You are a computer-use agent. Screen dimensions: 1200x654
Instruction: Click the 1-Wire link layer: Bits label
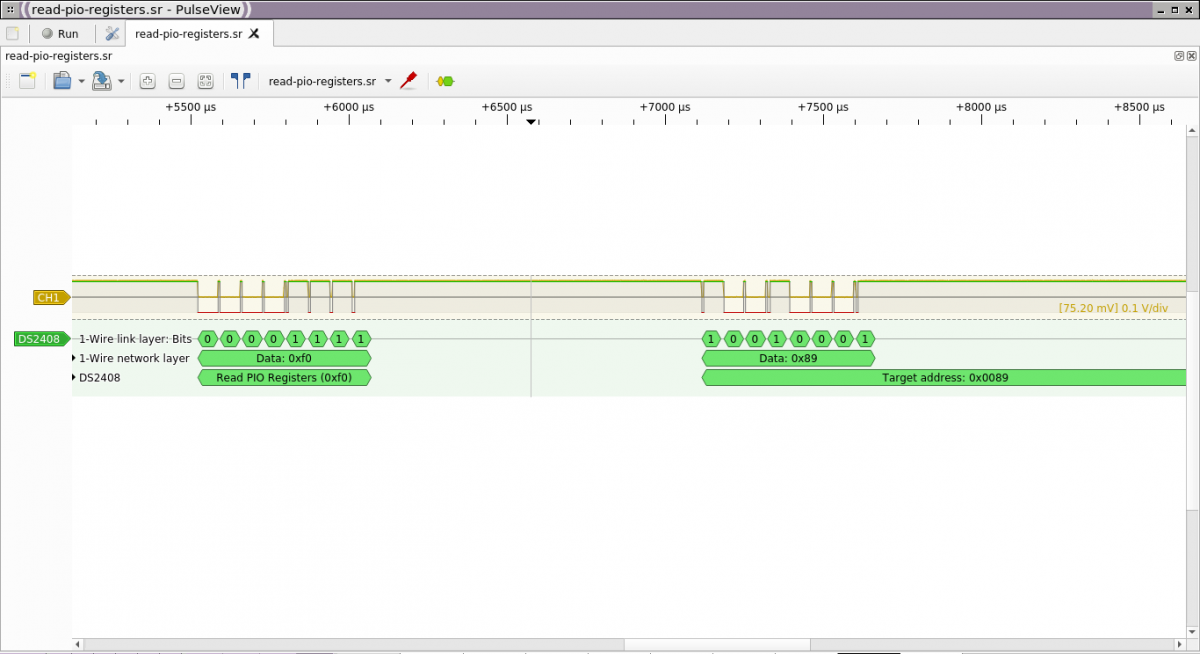pos(135,339)
